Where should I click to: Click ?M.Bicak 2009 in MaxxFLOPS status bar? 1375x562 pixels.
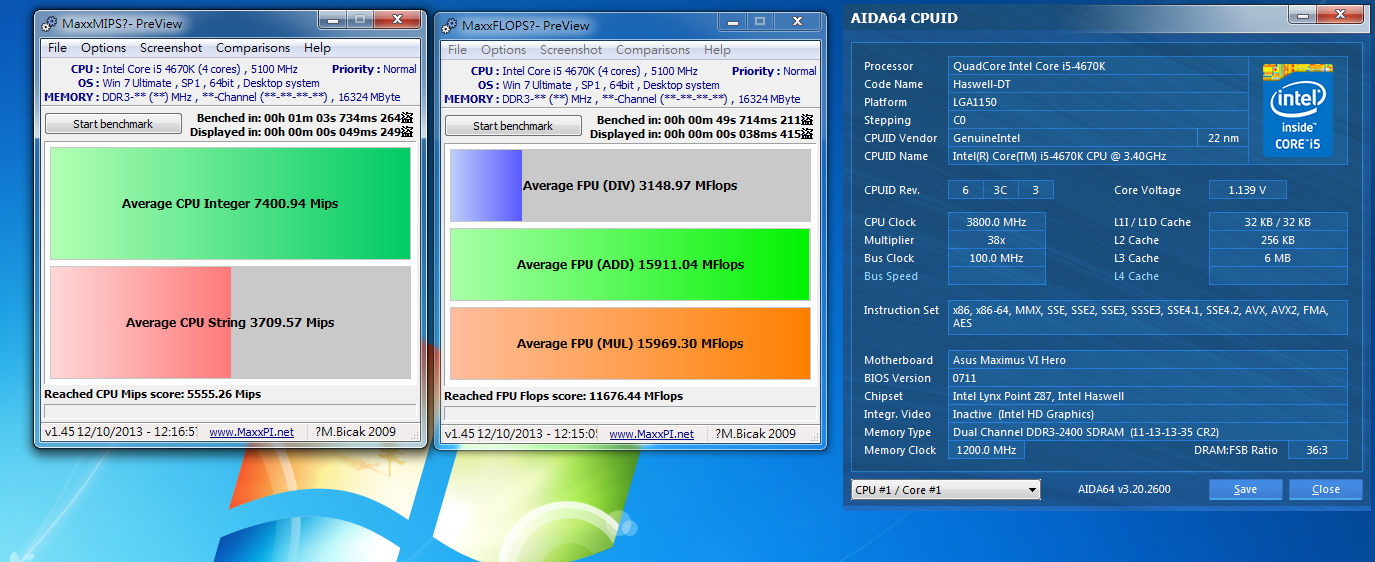click(x=757, y=434)
